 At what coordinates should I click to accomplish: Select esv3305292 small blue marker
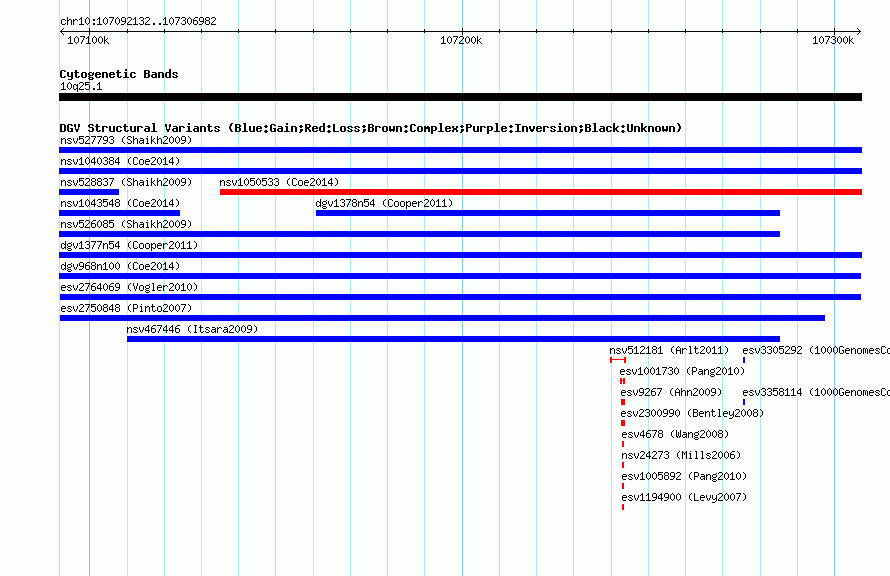(744, 360)
